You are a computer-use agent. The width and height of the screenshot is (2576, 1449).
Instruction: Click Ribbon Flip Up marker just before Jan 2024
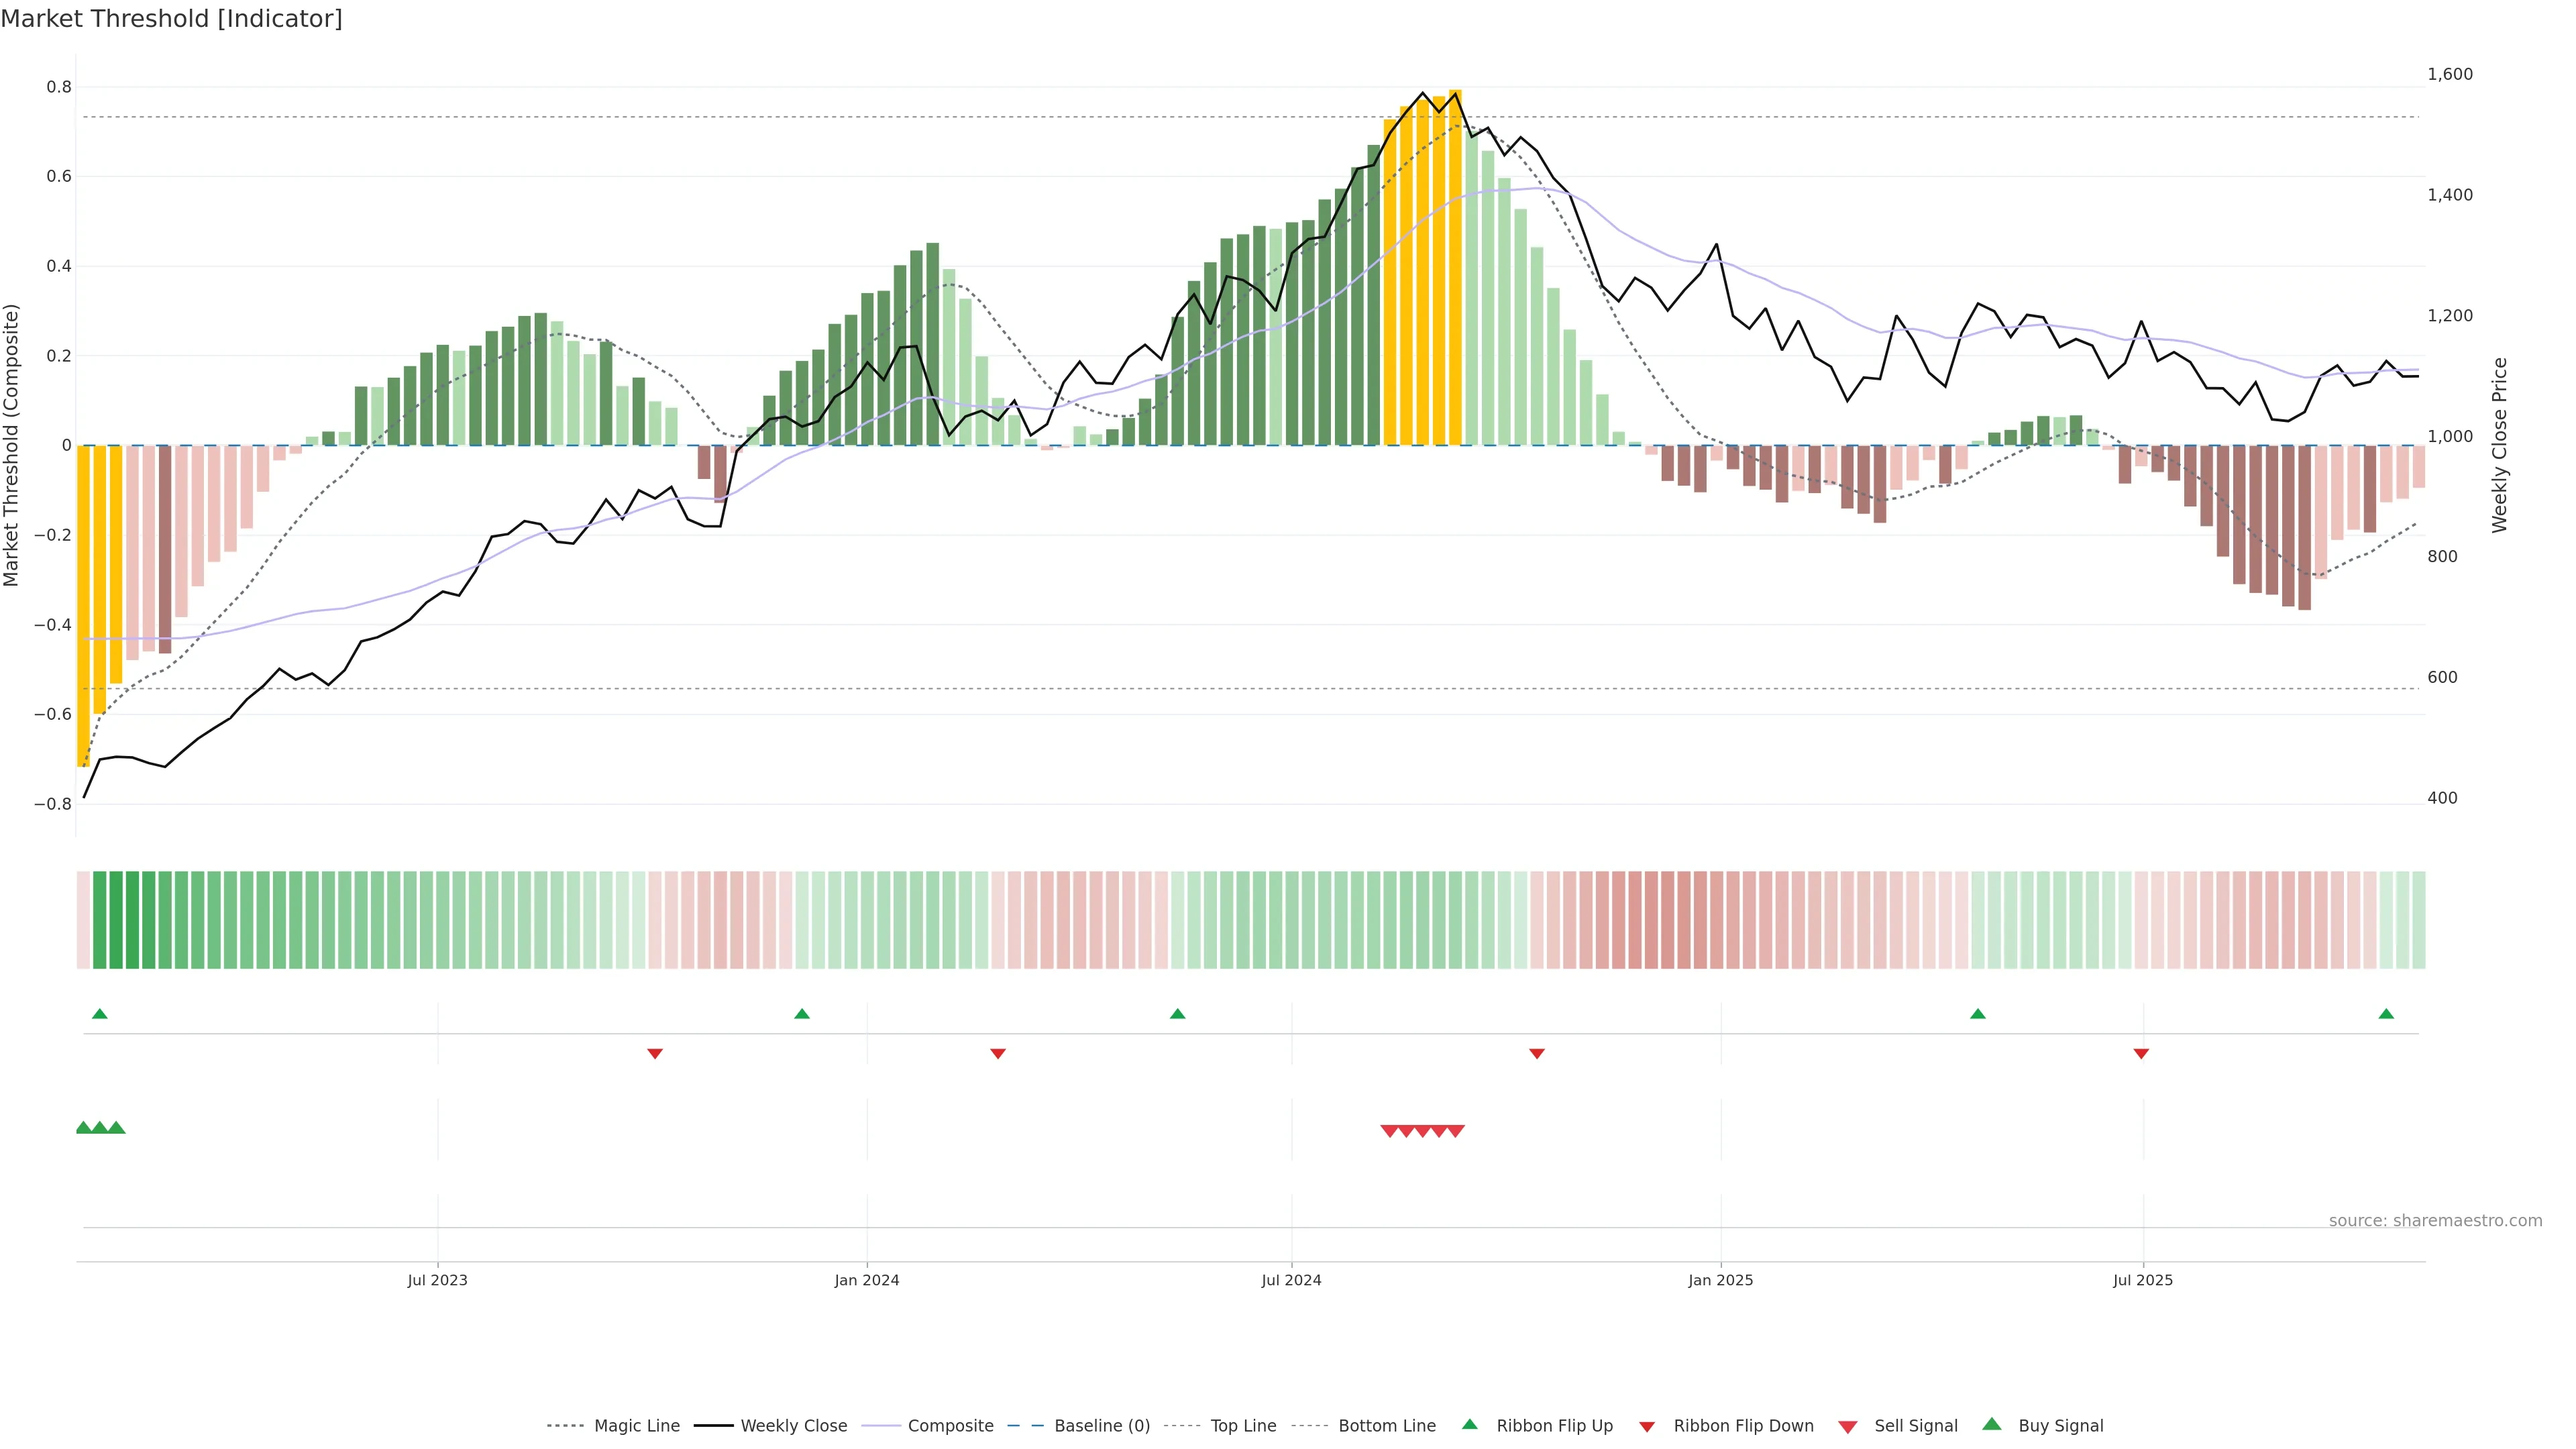(x=801, y=1014)
